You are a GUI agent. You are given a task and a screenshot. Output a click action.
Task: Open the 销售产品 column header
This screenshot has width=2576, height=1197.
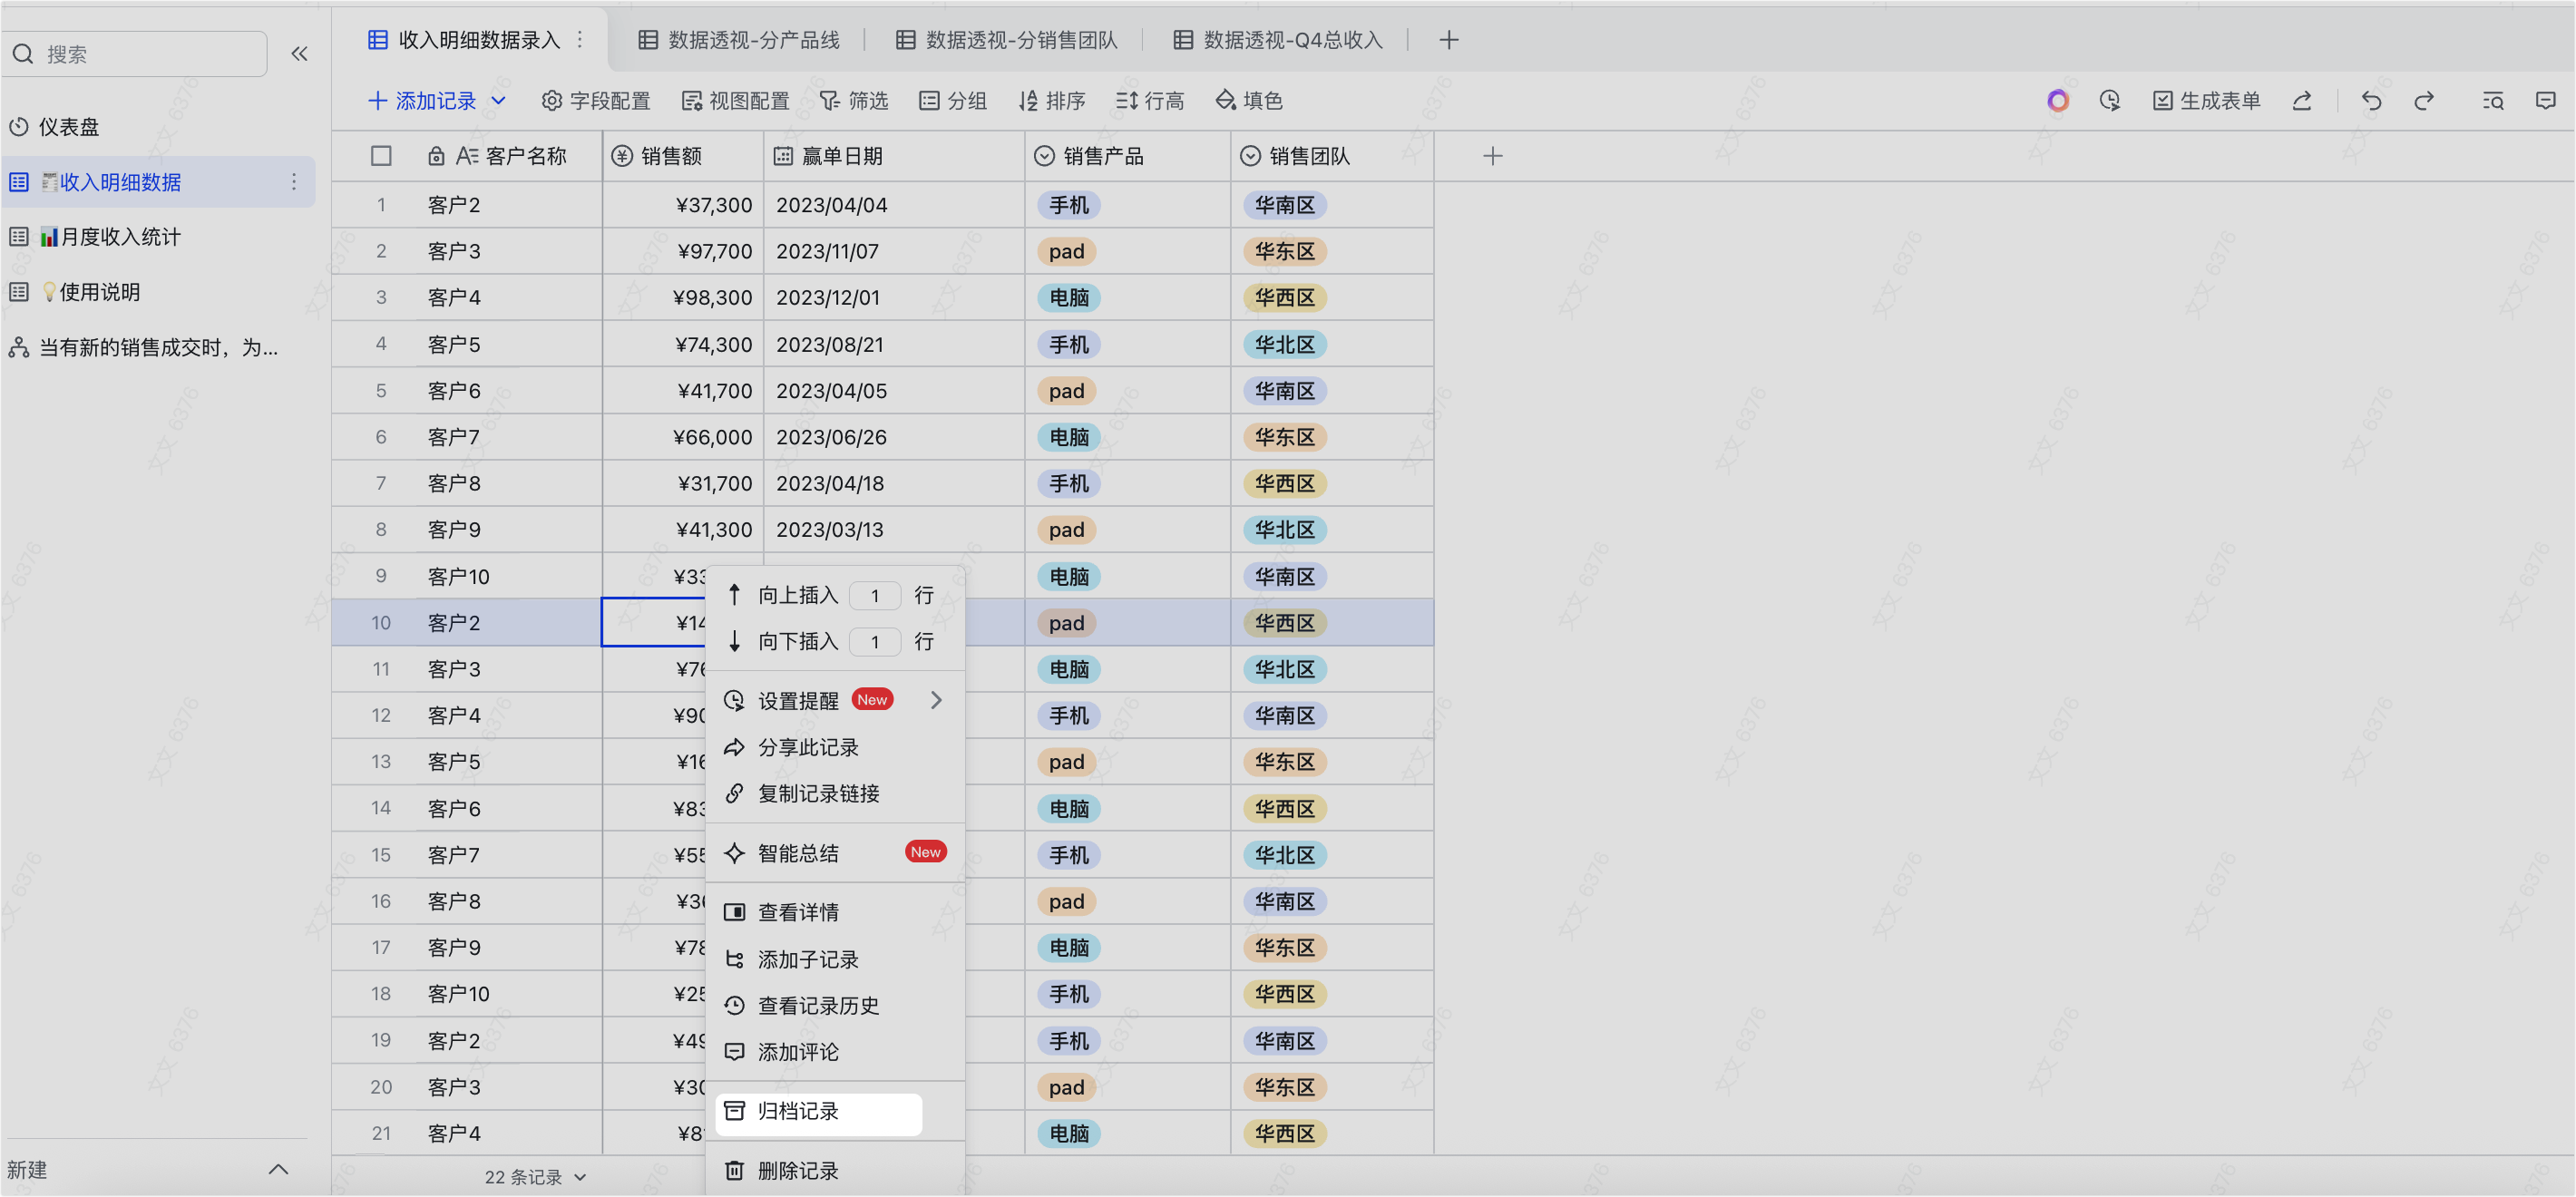tap(1128, 156)
